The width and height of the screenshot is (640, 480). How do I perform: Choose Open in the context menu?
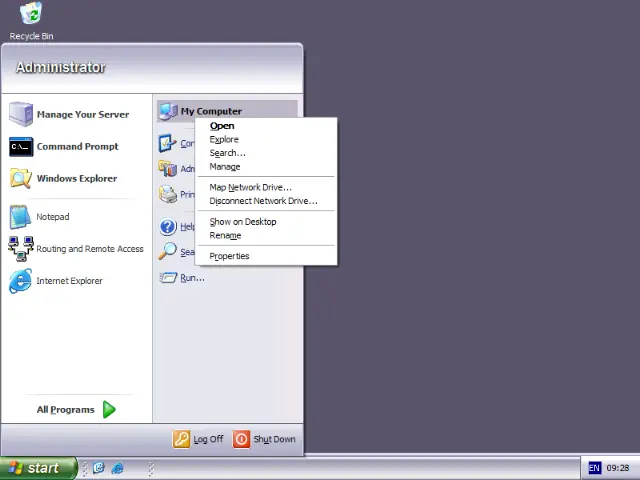[x=266, y=126]
